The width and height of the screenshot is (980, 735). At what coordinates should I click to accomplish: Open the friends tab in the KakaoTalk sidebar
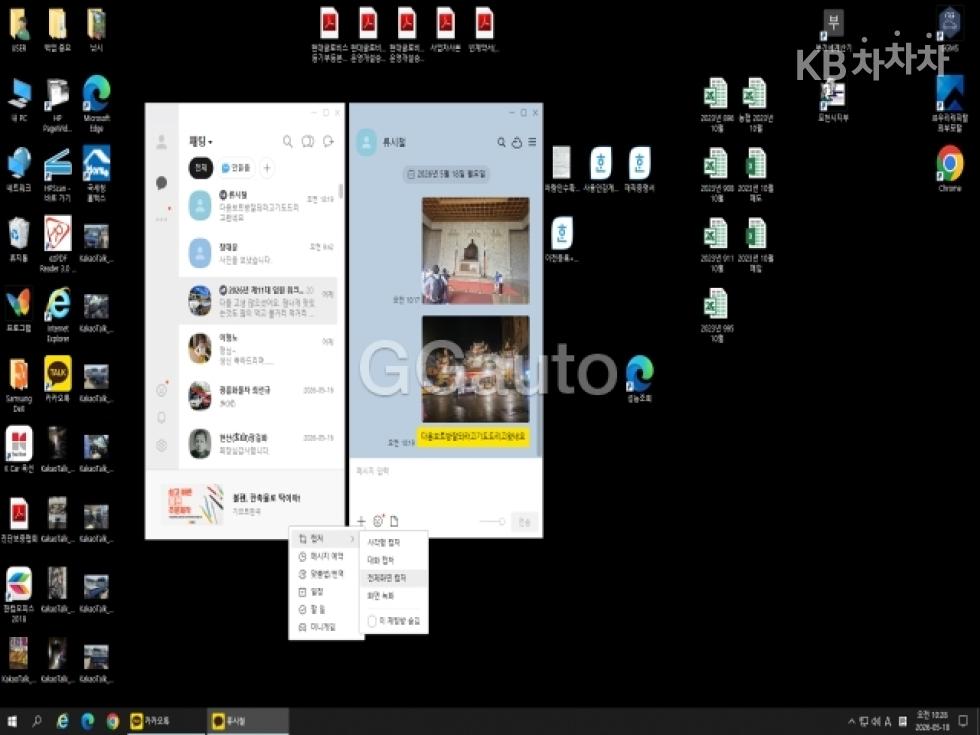161,142
